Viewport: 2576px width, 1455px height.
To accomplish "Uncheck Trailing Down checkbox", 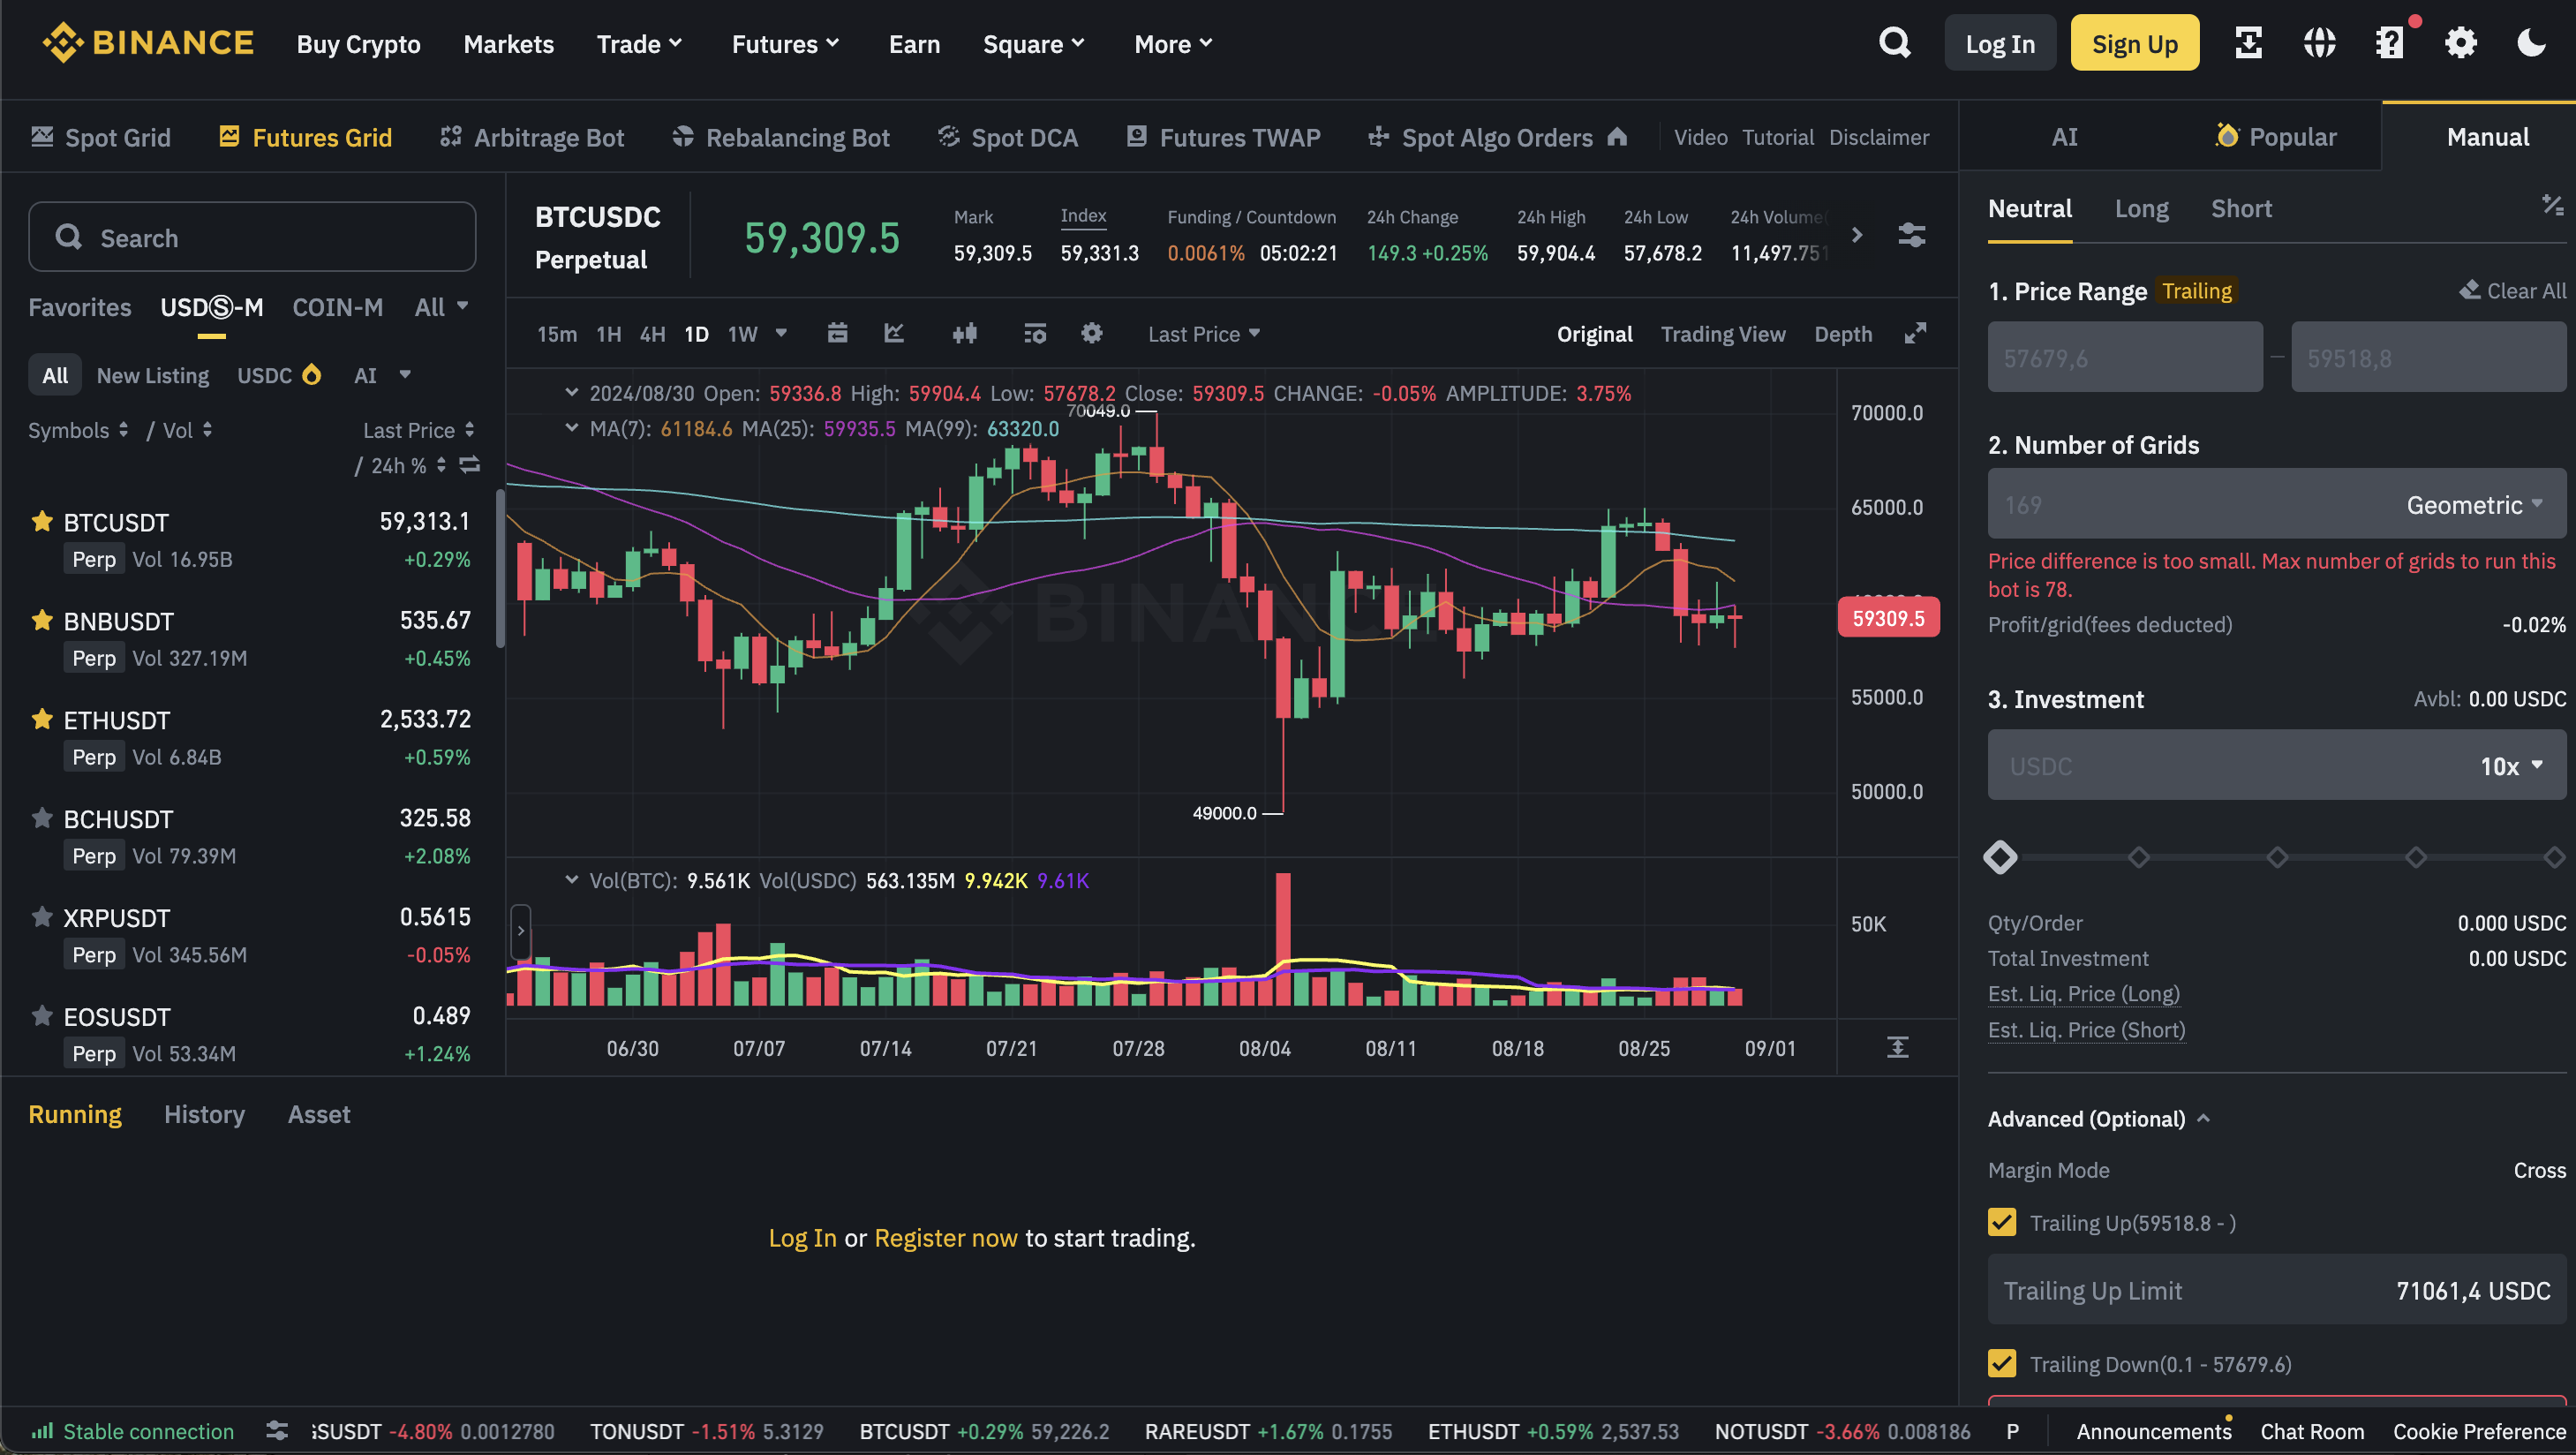I will [x=2002, y=1363].
